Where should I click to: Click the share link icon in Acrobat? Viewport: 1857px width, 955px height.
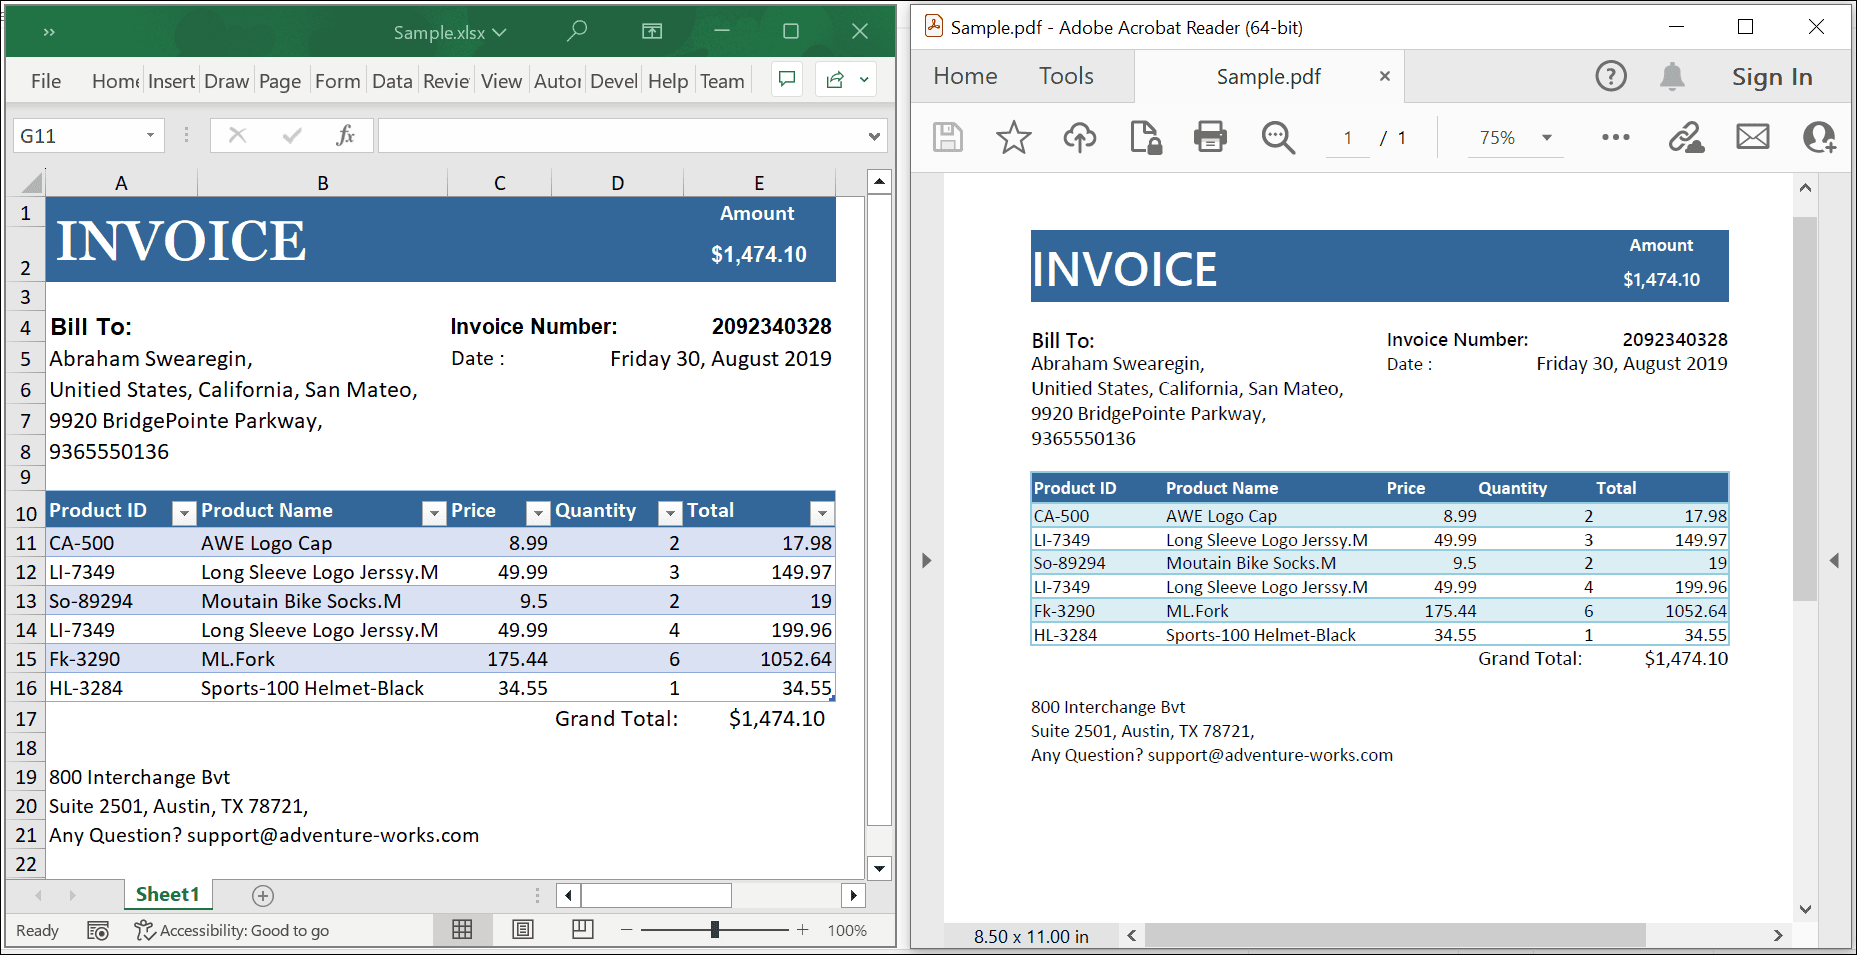[x=1686, y=137]
